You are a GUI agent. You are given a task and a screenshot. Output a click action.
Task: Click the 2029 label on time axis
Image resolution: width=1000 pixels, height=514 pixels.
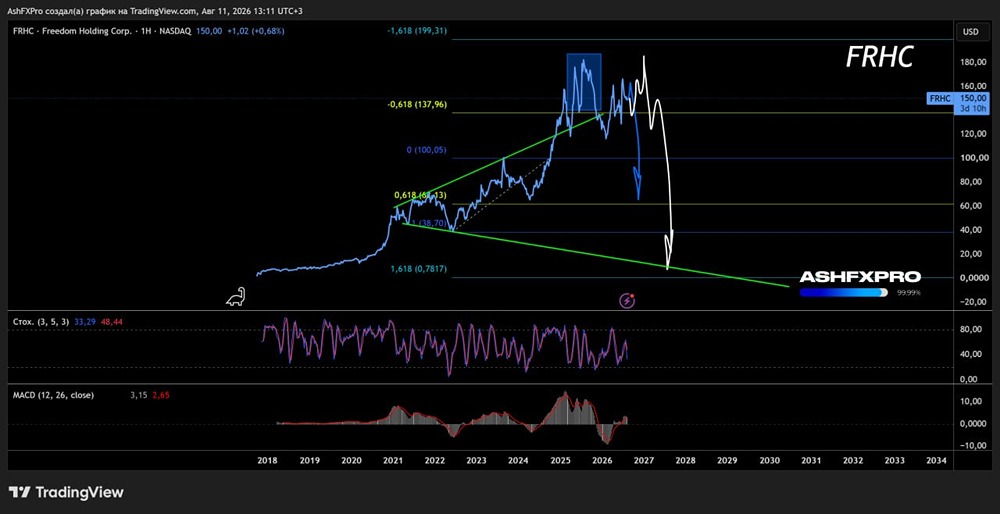728,460
